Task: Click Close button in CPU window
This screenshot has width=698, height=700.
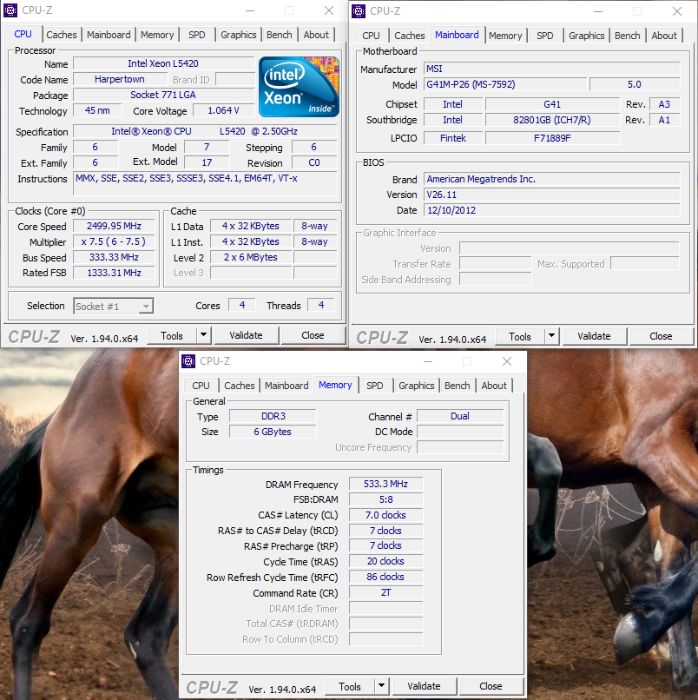Action: pyautogui.click(x=312, y=335)
